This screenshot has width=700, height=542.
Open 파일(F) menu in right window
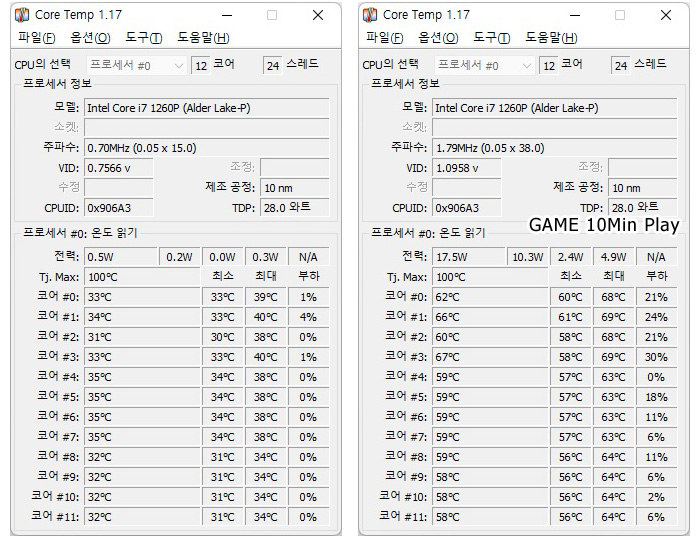[x=385, y=38]
